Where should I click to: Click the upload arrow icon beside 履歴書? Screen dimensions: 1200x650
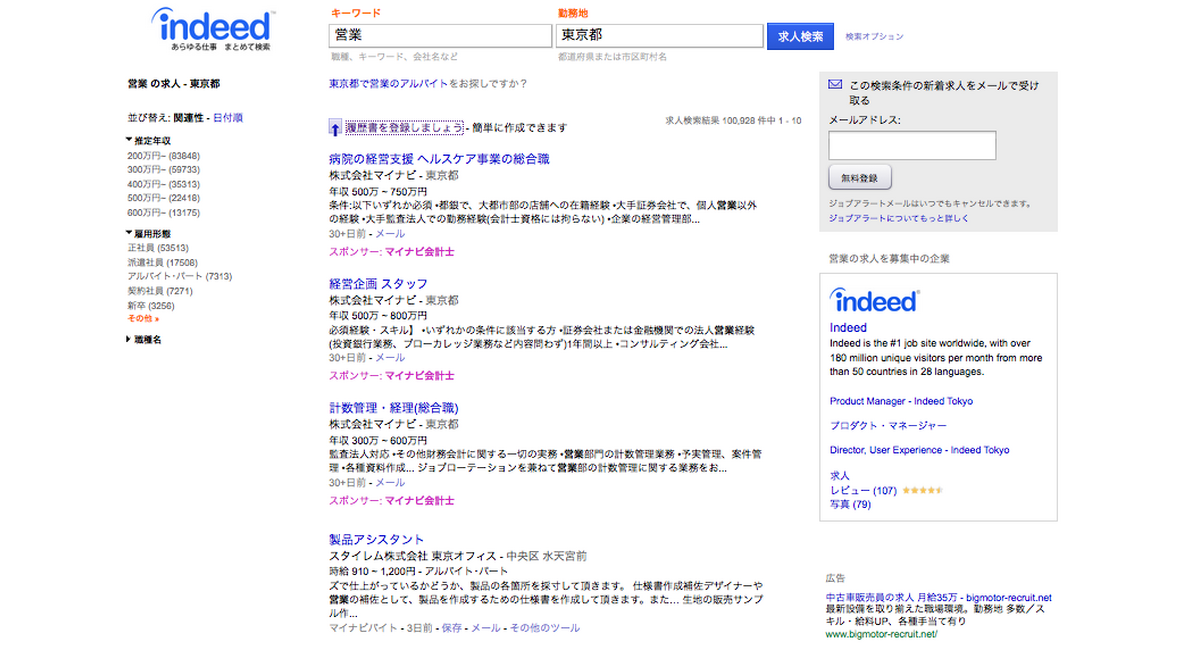336,128
